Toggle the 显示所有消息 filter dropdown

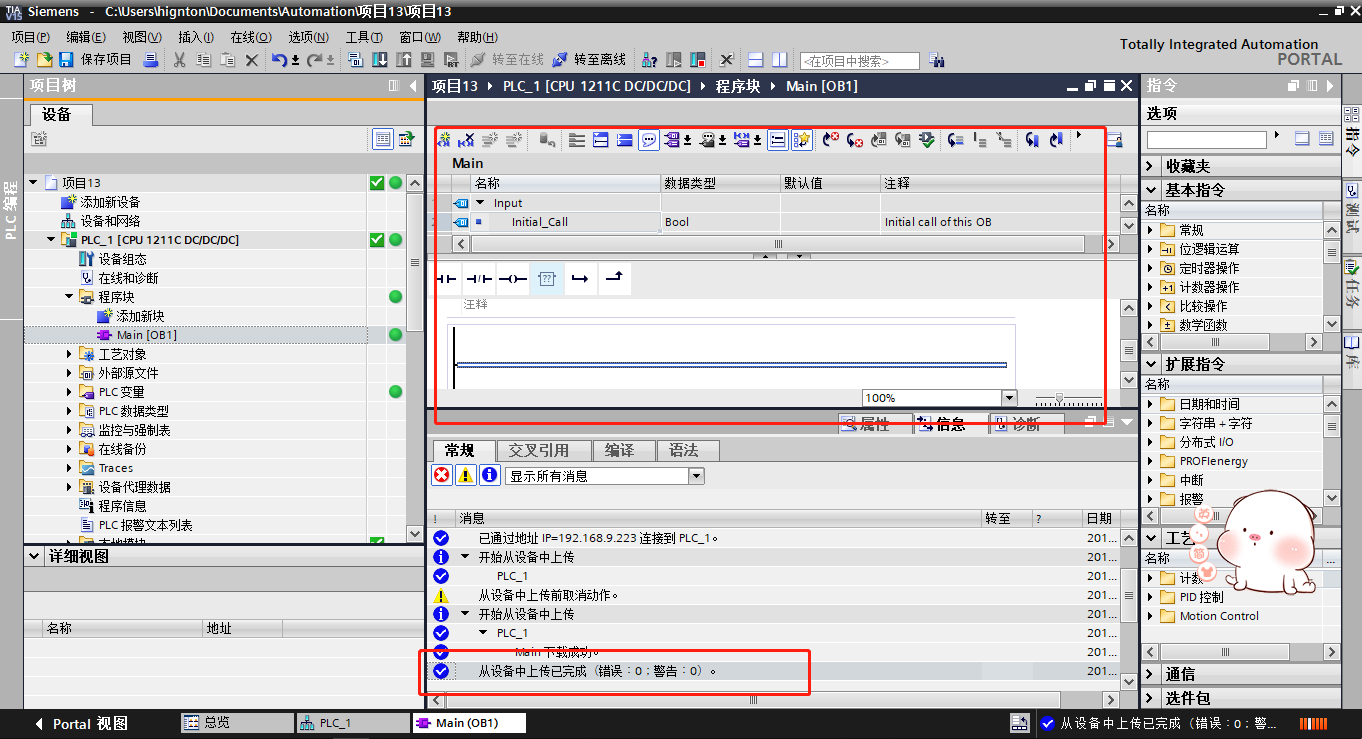[x=695, y=476]
